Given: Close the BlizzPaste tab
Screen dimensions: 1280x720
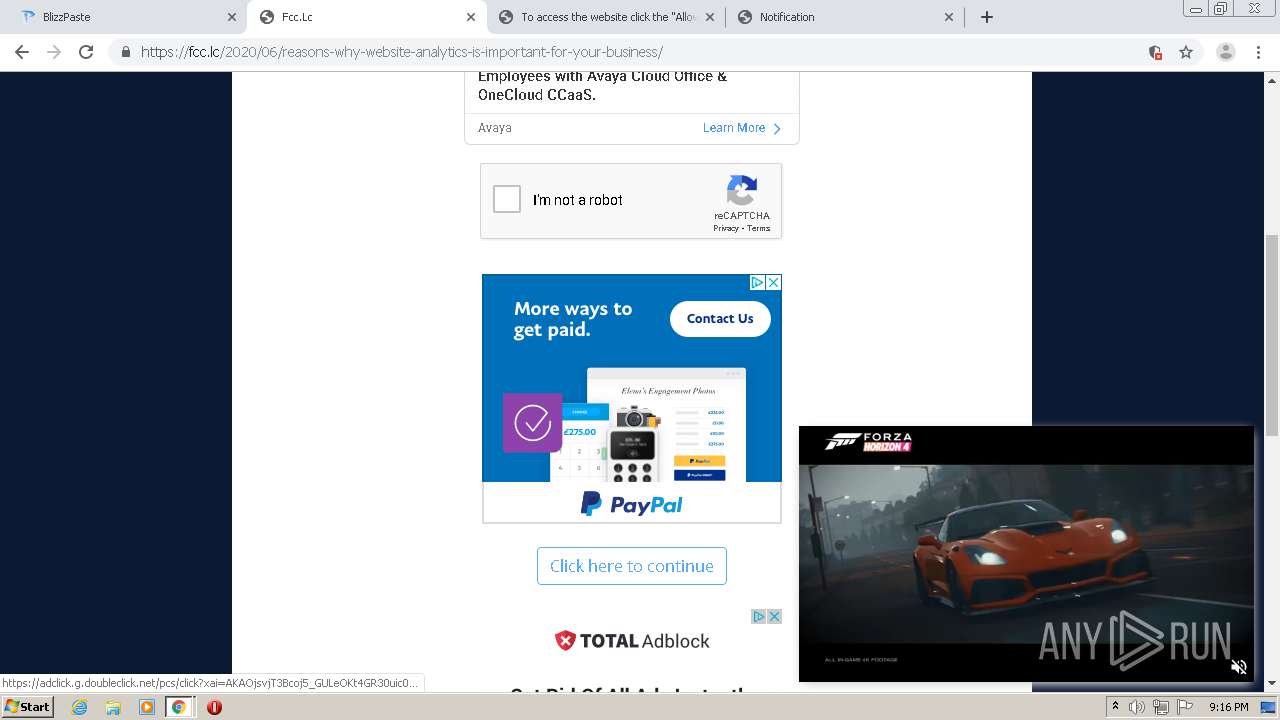Looking at the screenshot, I should tap(232, 17).
